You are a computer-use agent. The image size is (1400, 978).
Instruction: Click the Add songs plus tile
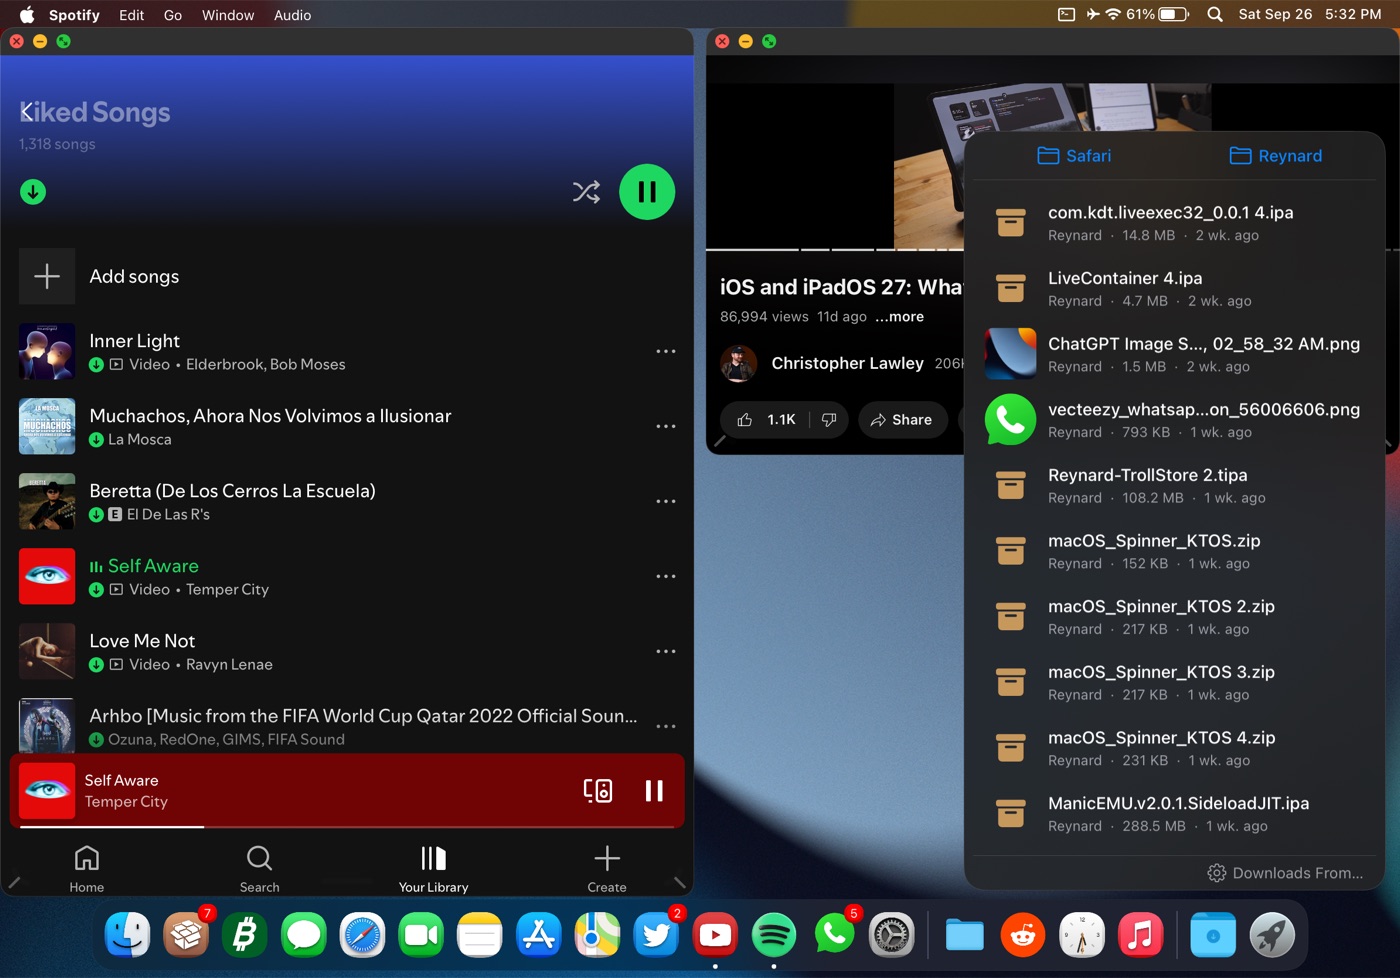coord(47,276)
